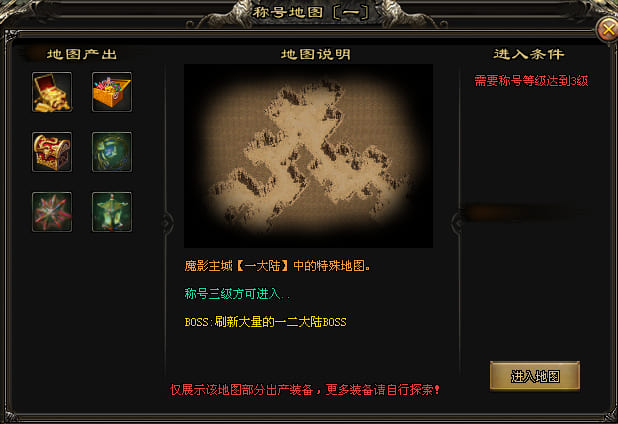The image size is (618, 424).
Task: Select the green lantern-shaped item icon
Action: pos(112,212)
